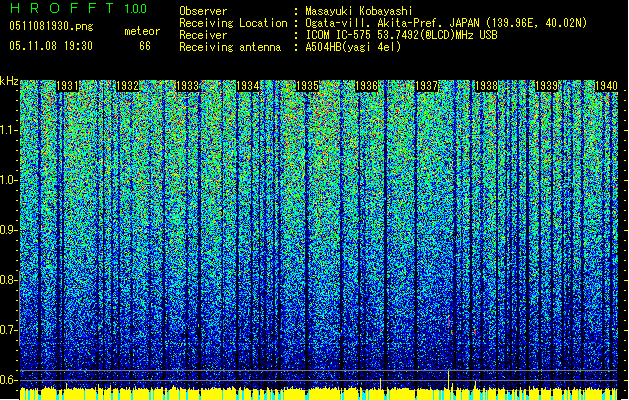Click the 1935 time marker label

307,86
